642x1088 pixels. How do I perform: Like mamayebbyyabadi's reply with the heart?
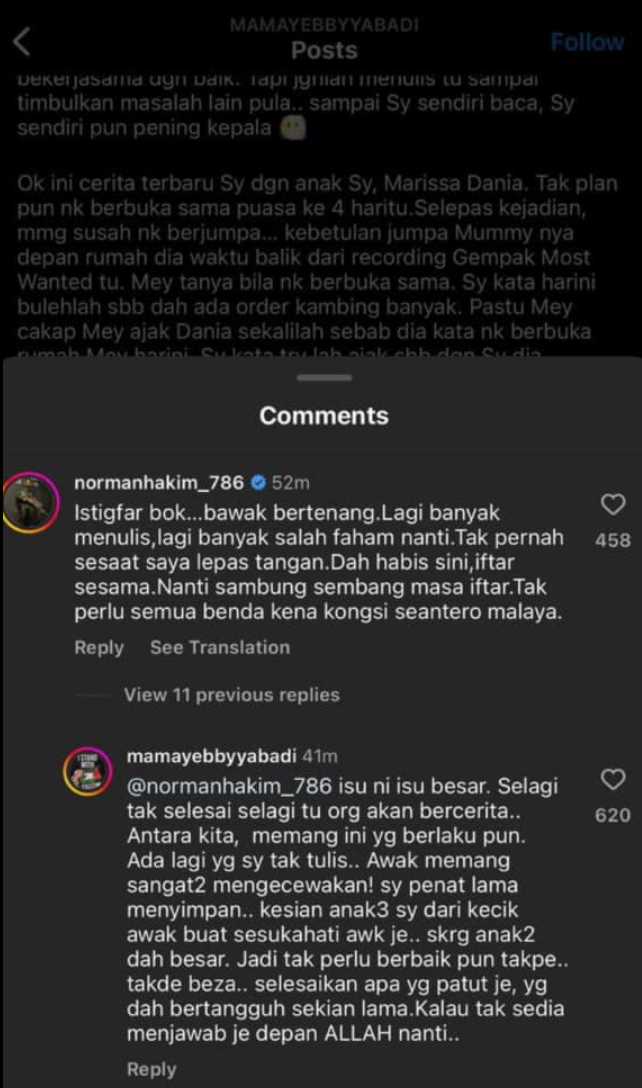(613, 779)
